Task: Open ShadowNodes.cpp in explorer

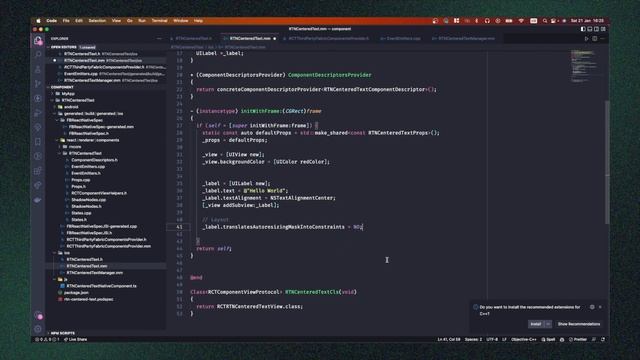Action: (89, 200)
